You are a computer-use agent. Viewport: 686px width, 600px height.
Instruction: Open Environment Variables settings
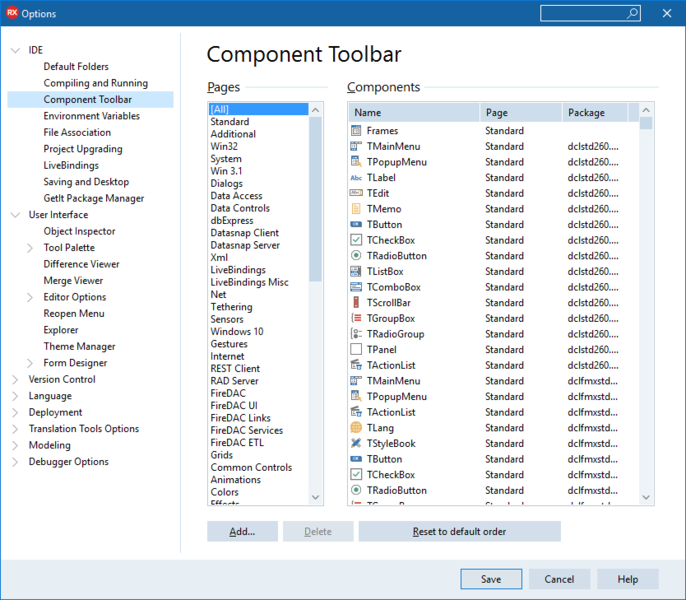point(91,116)
